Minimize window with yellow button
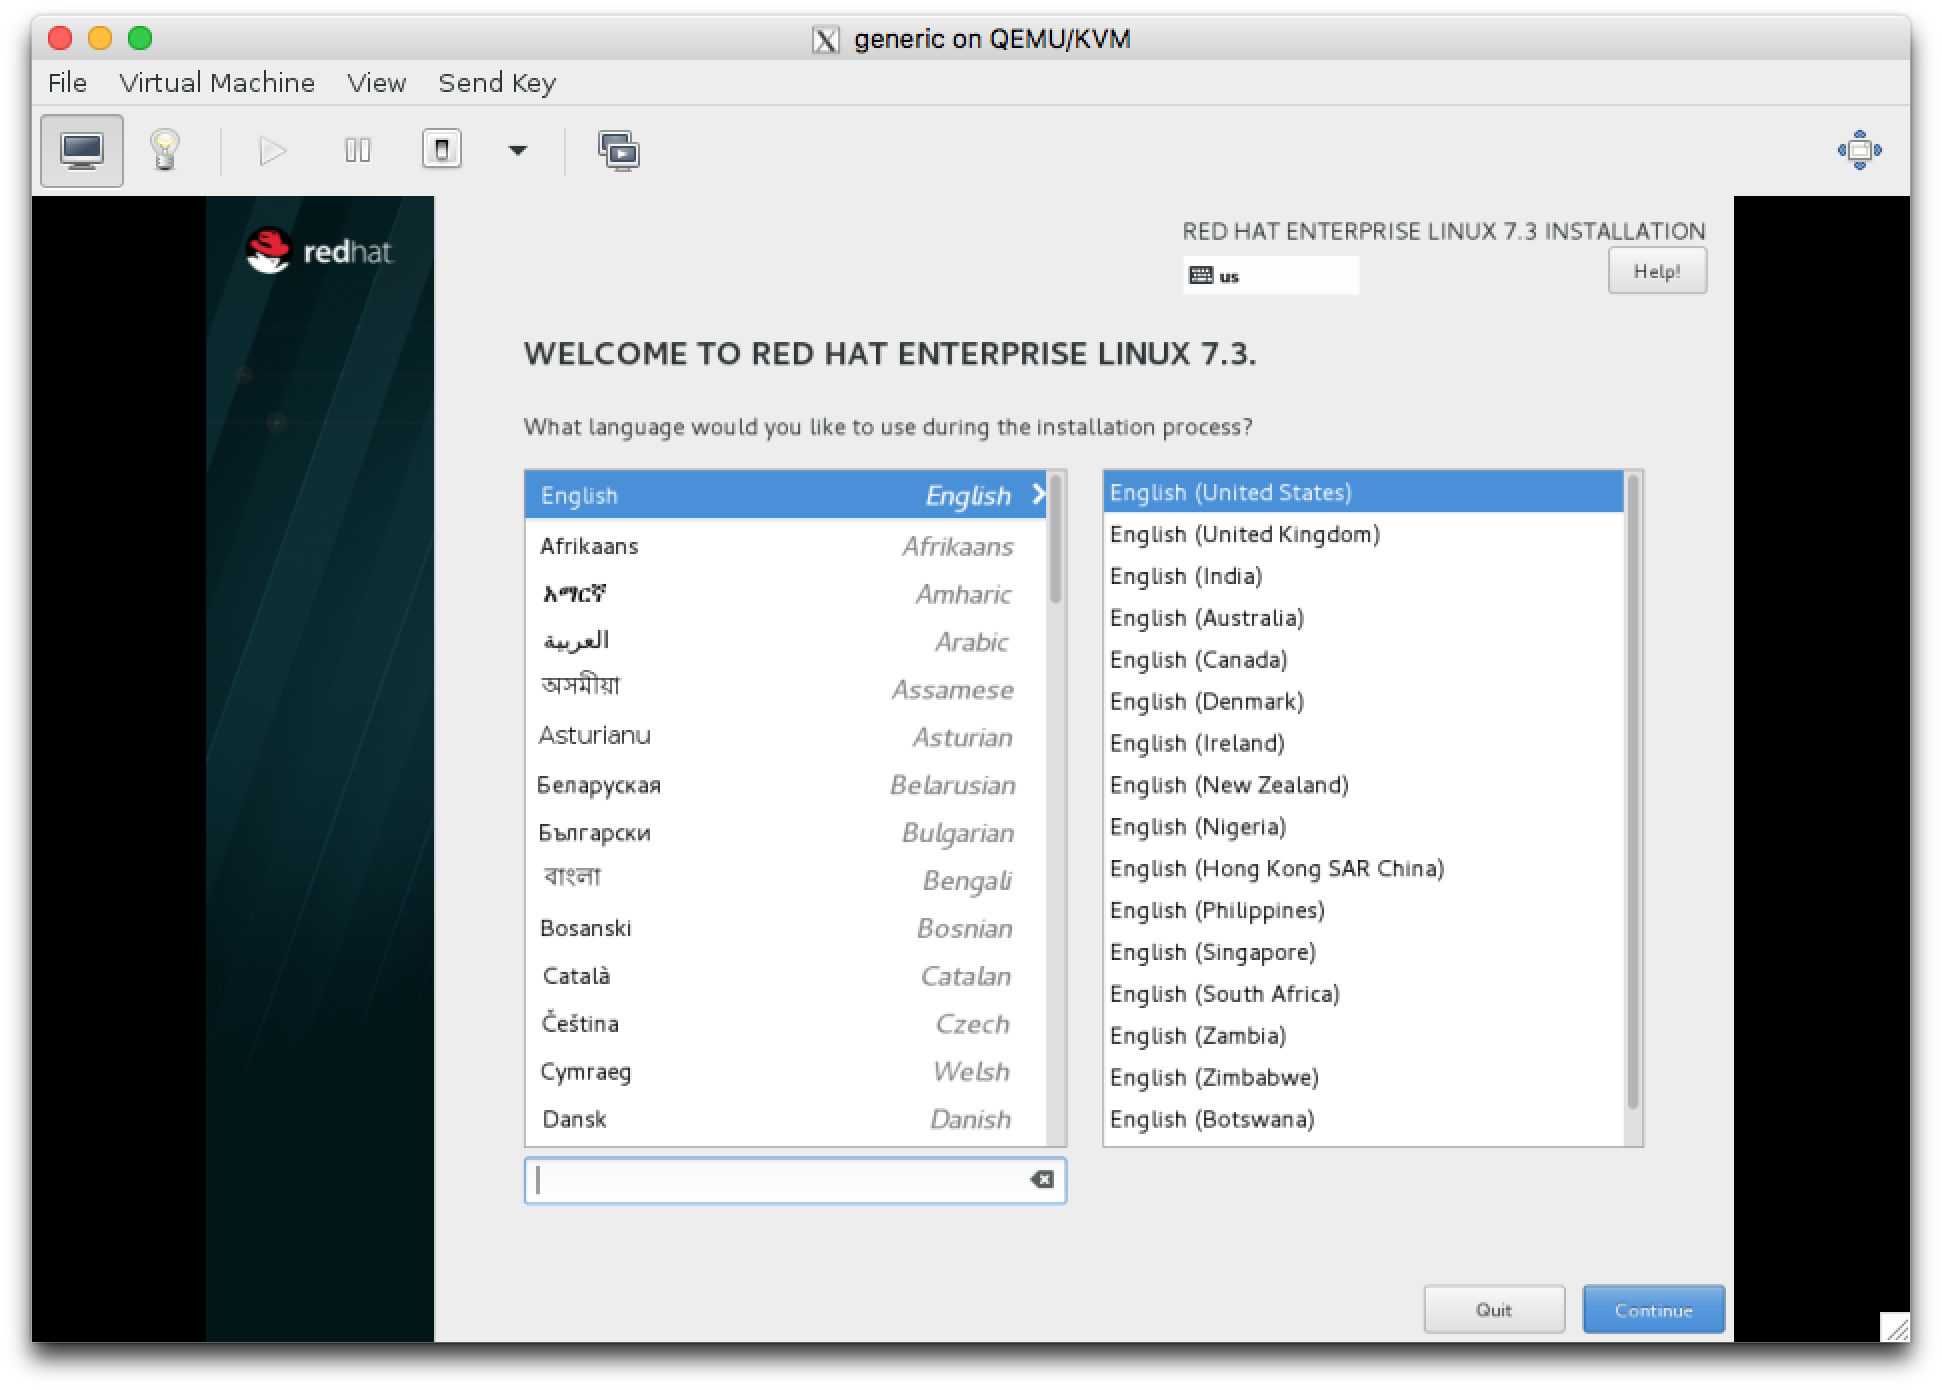Image resolution: width=1942 pixels, height=1390 pixels. 100,38
